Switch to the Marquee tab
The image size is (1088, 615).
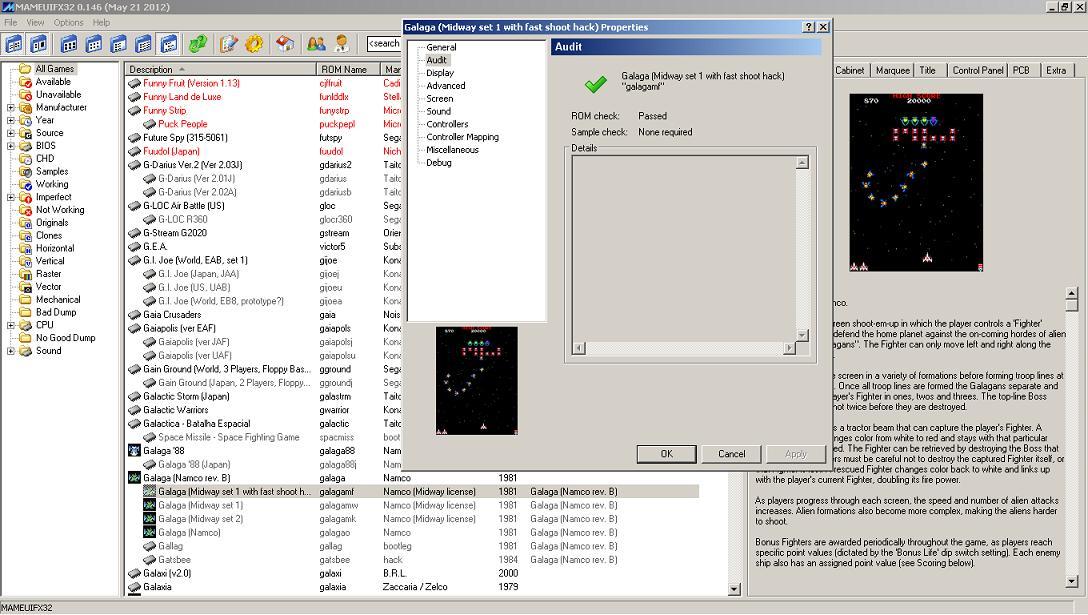coord(892,70)
